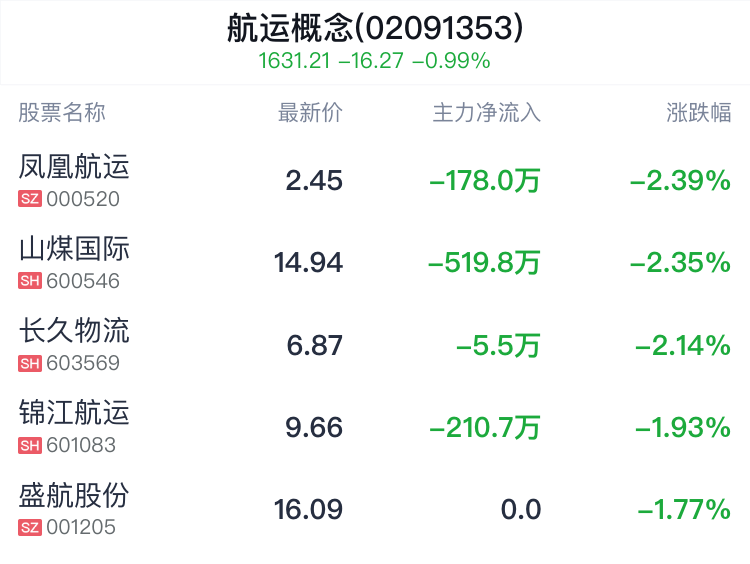Sort by the 最新价 column header
The height and width of the screenshot is (564, 750).
tap(310, 113)
